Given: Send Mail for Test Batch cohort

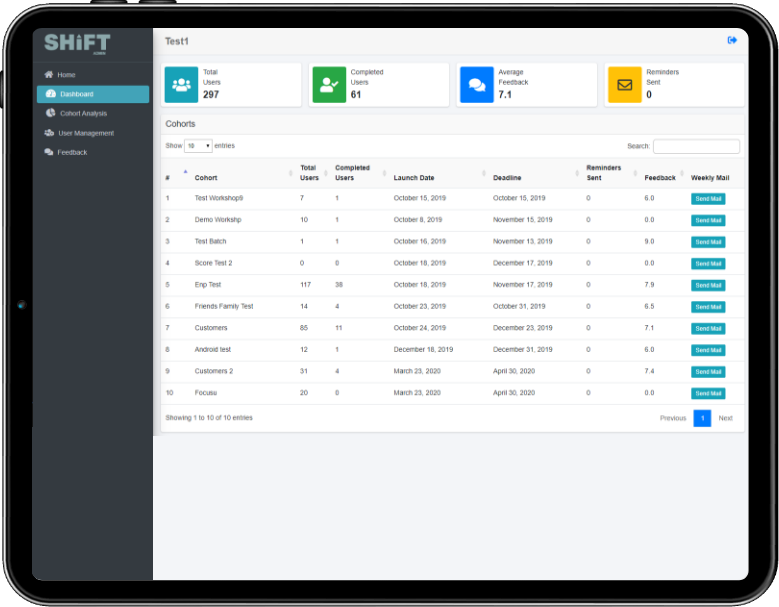Looking at the screenshot, I should (x=708, y=242).
